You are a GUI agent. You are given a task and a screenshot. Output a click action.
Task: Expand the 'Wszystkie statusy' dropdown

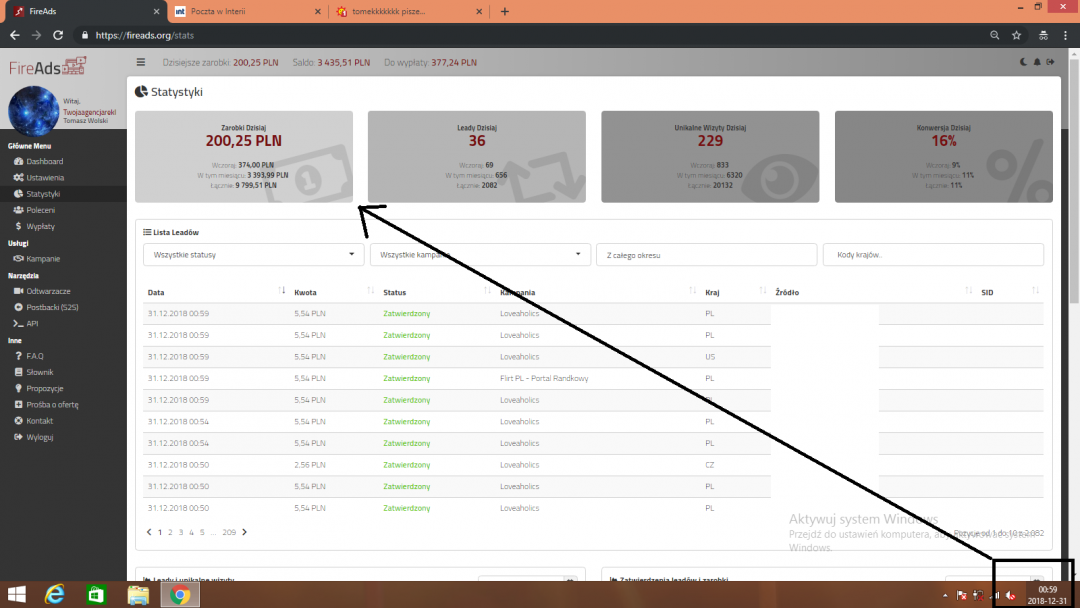(x=254, y=255)
